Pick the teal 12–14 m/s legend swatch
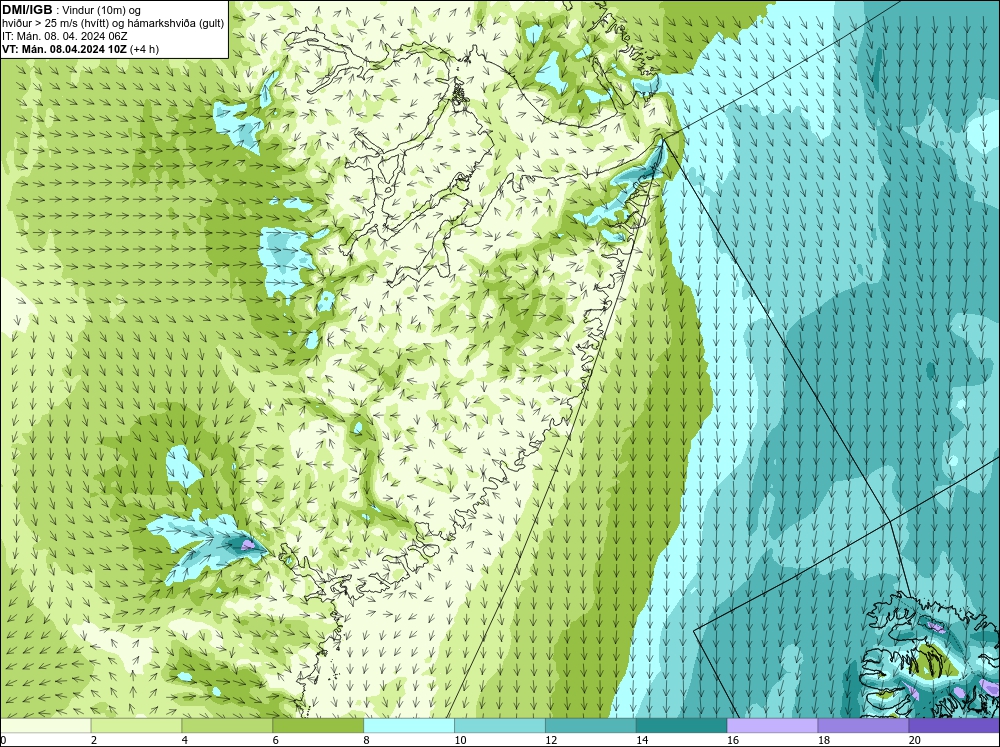Screen dimensions: 1000x747 [x=591, y=726]
